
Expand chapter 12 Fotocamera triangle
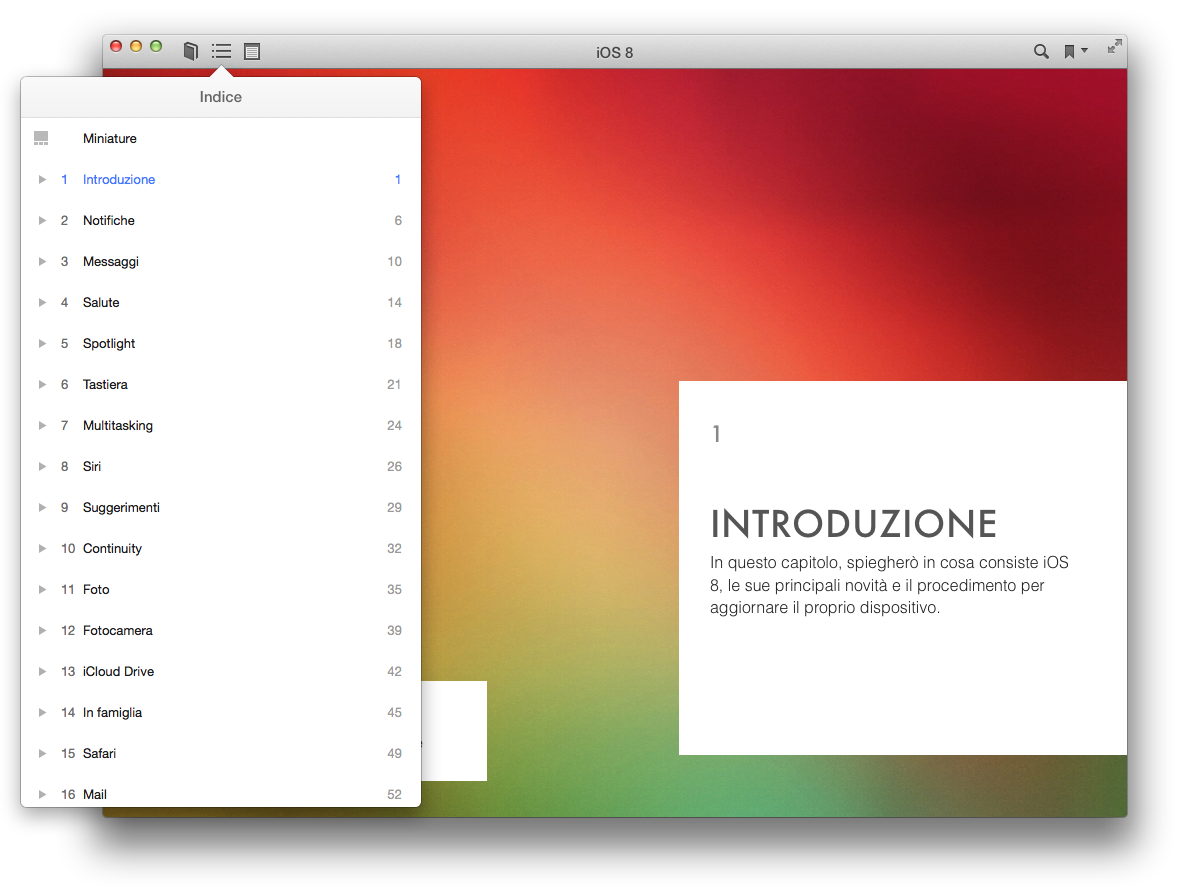(42, 630)
